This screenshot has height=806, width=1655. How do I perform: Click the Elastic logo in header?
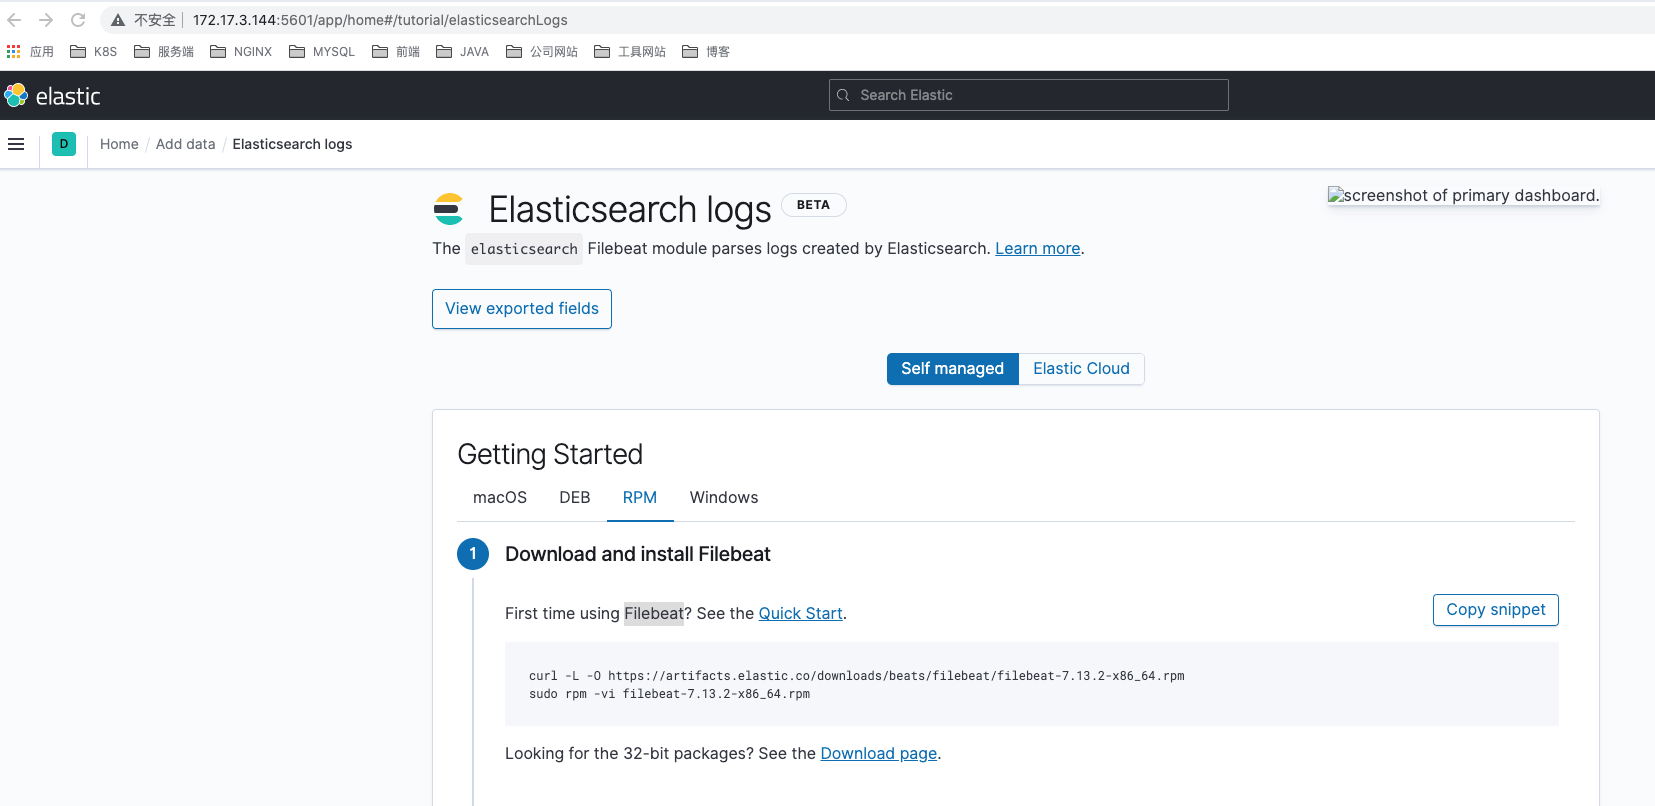(x=53, y=96)
